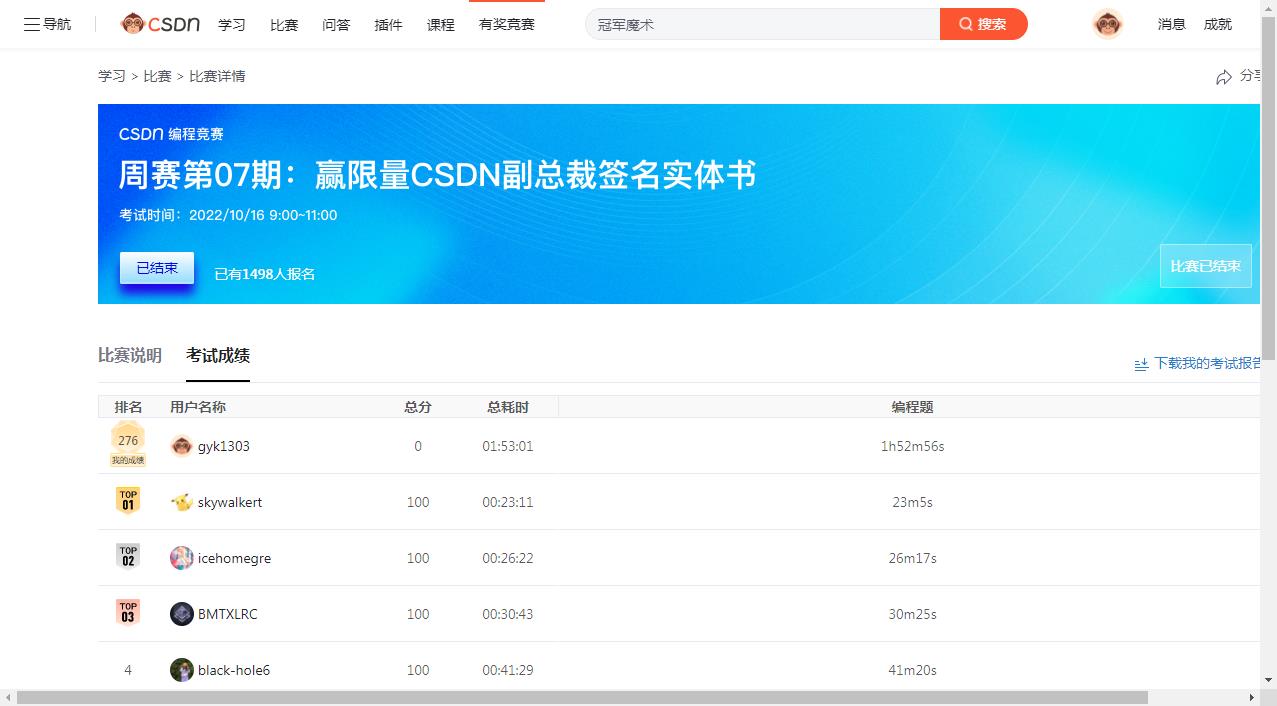Click 下载我的考试报告 link
The width and height of the screenshot is (1277, 706).
(1207, 364)
